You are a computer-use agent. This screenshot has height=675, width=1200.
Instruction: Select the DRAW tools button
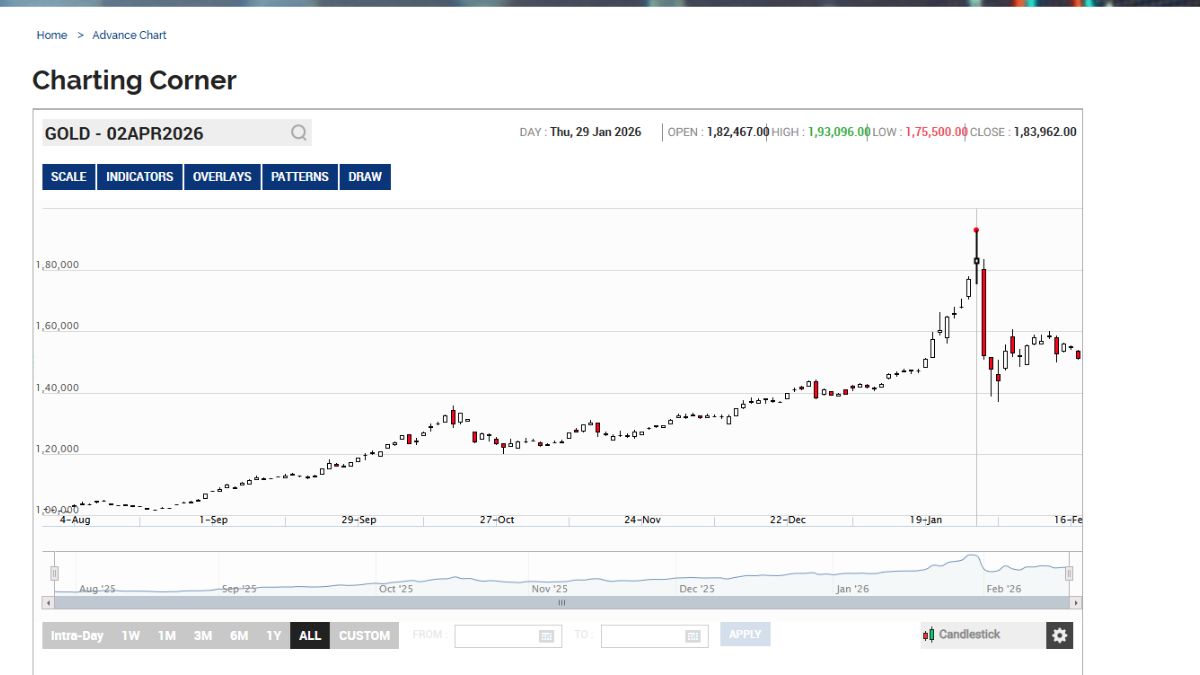365,177
